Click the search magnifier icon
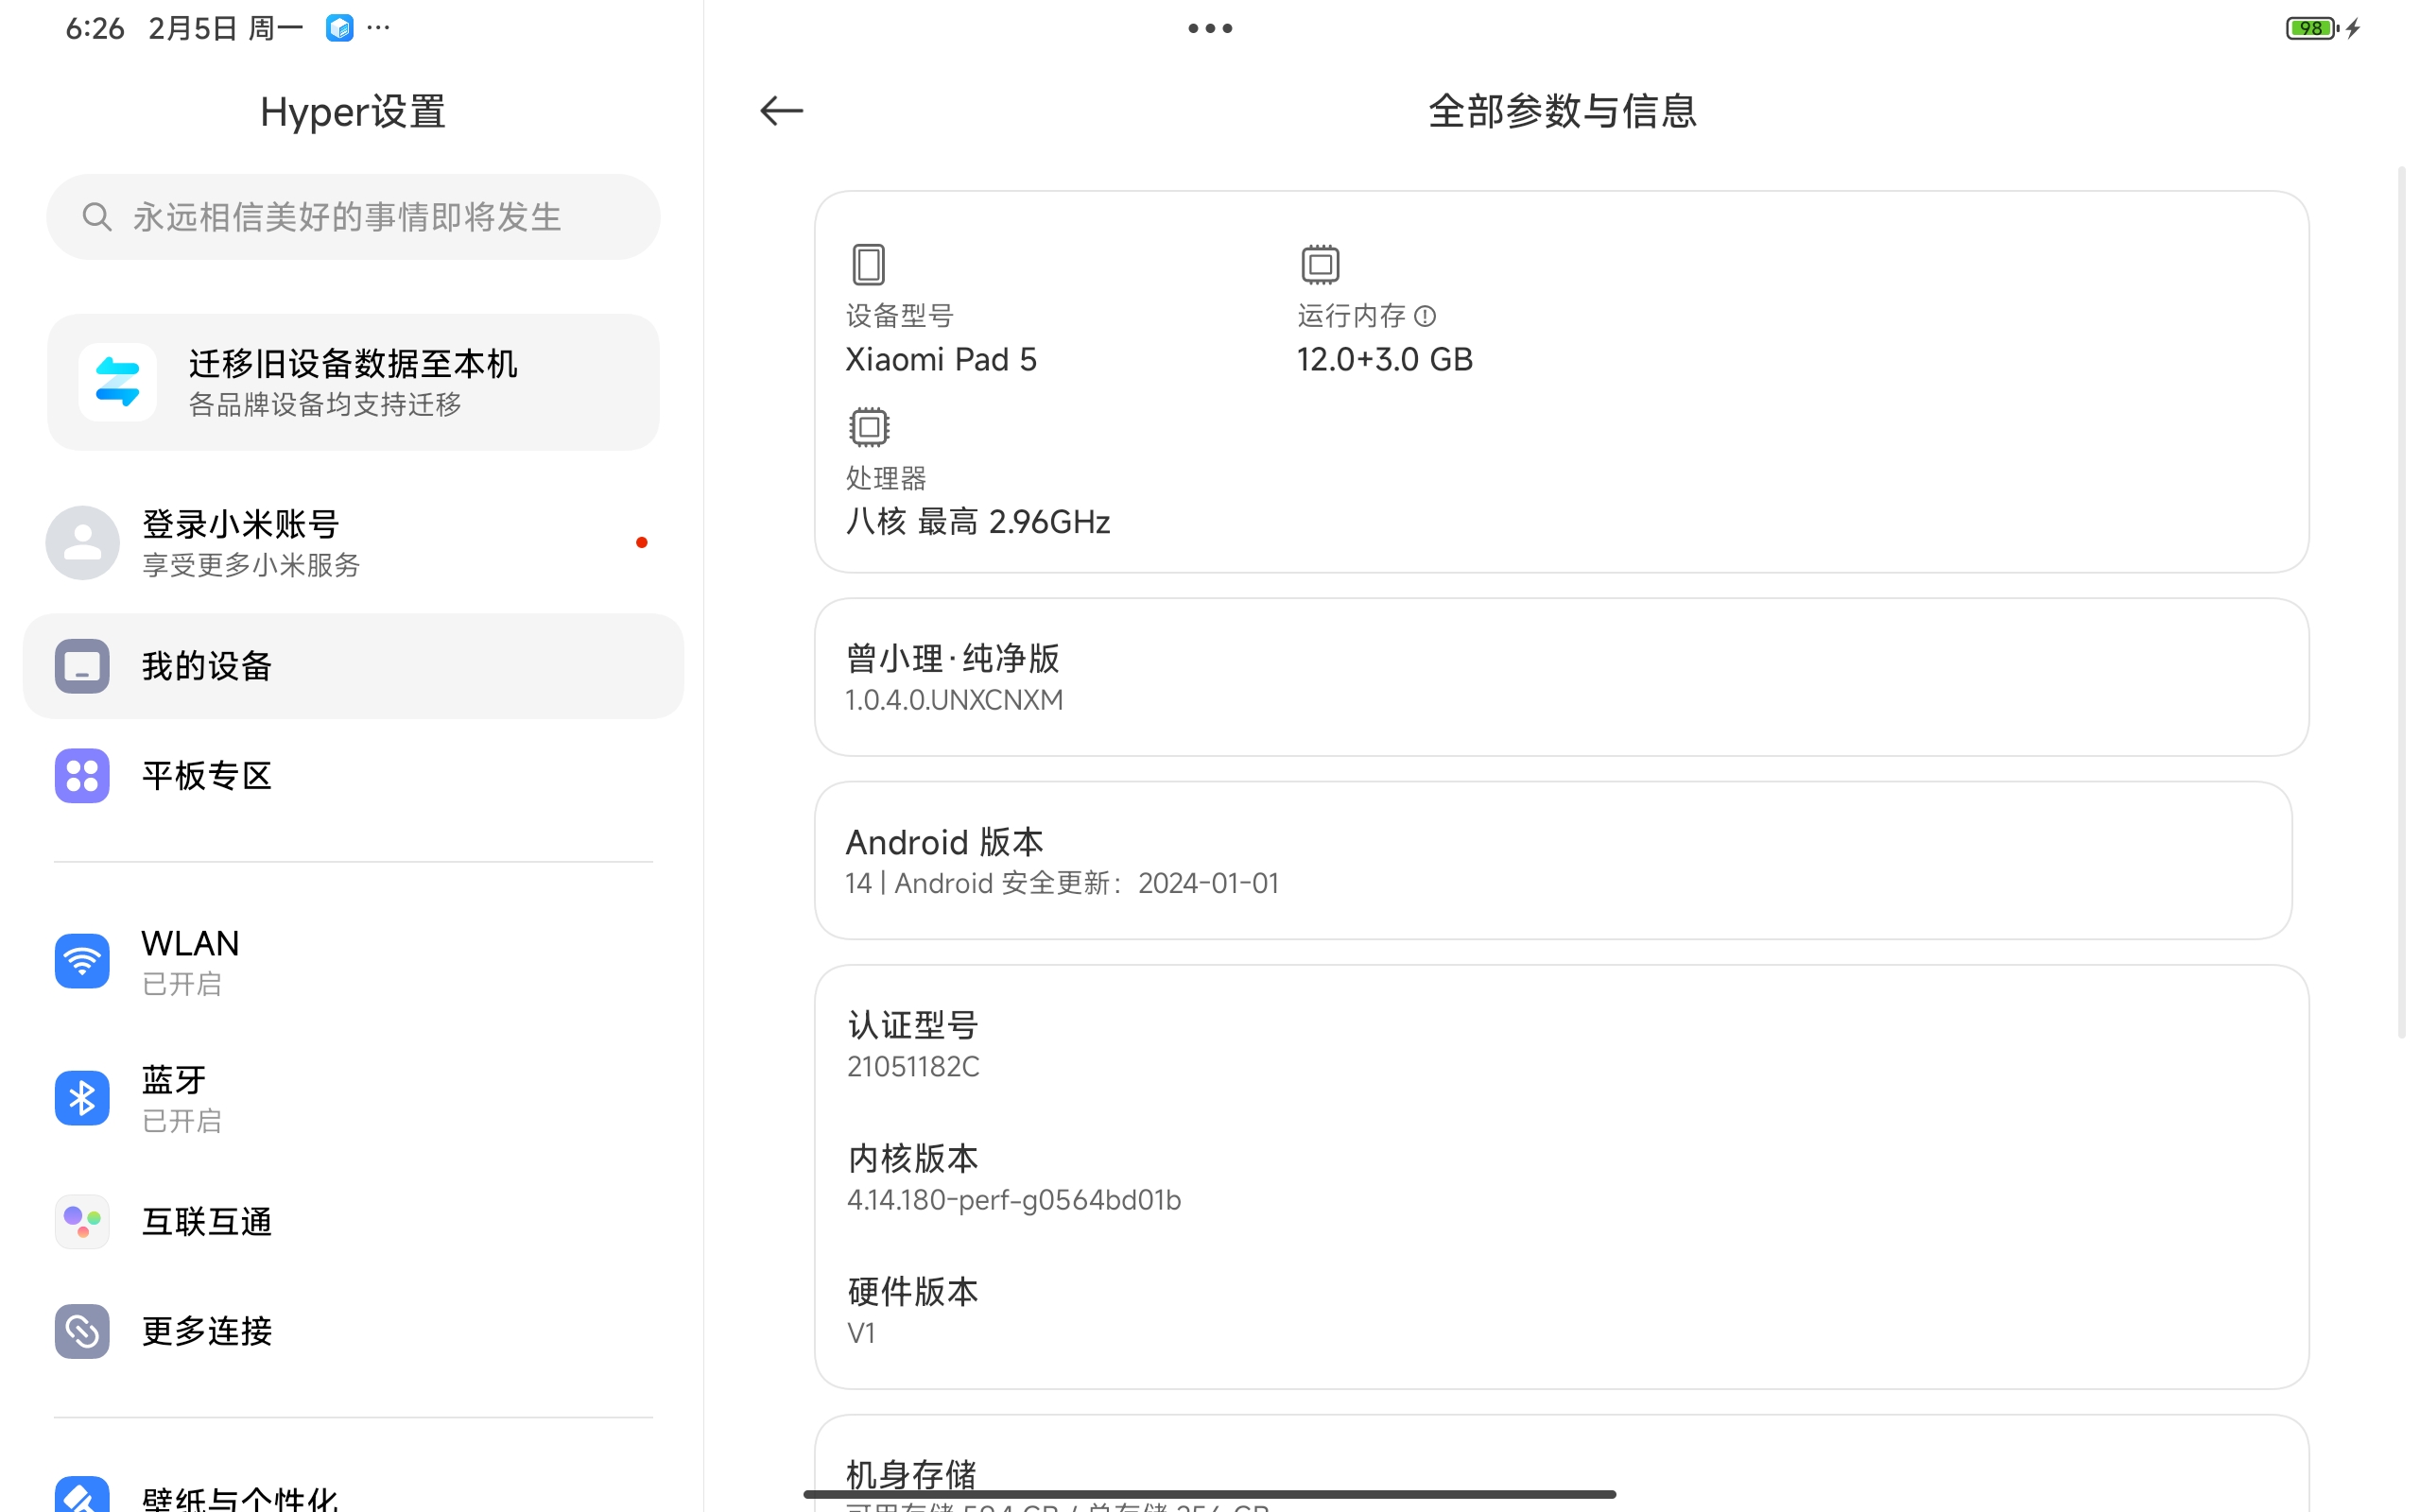 96,216
